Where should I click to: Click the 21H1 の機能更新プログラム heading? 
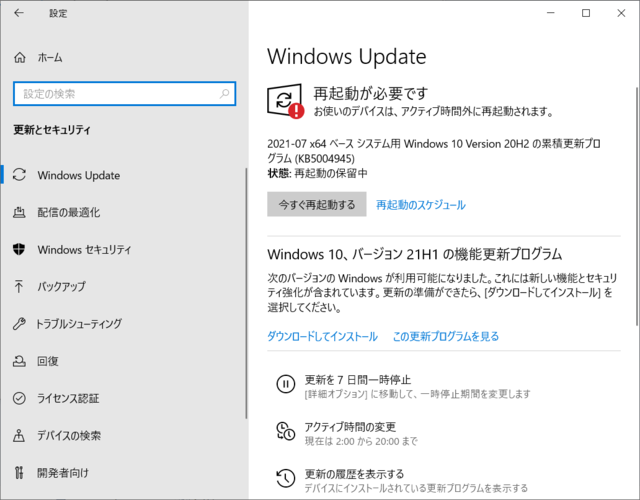click(x=415, y=254)
